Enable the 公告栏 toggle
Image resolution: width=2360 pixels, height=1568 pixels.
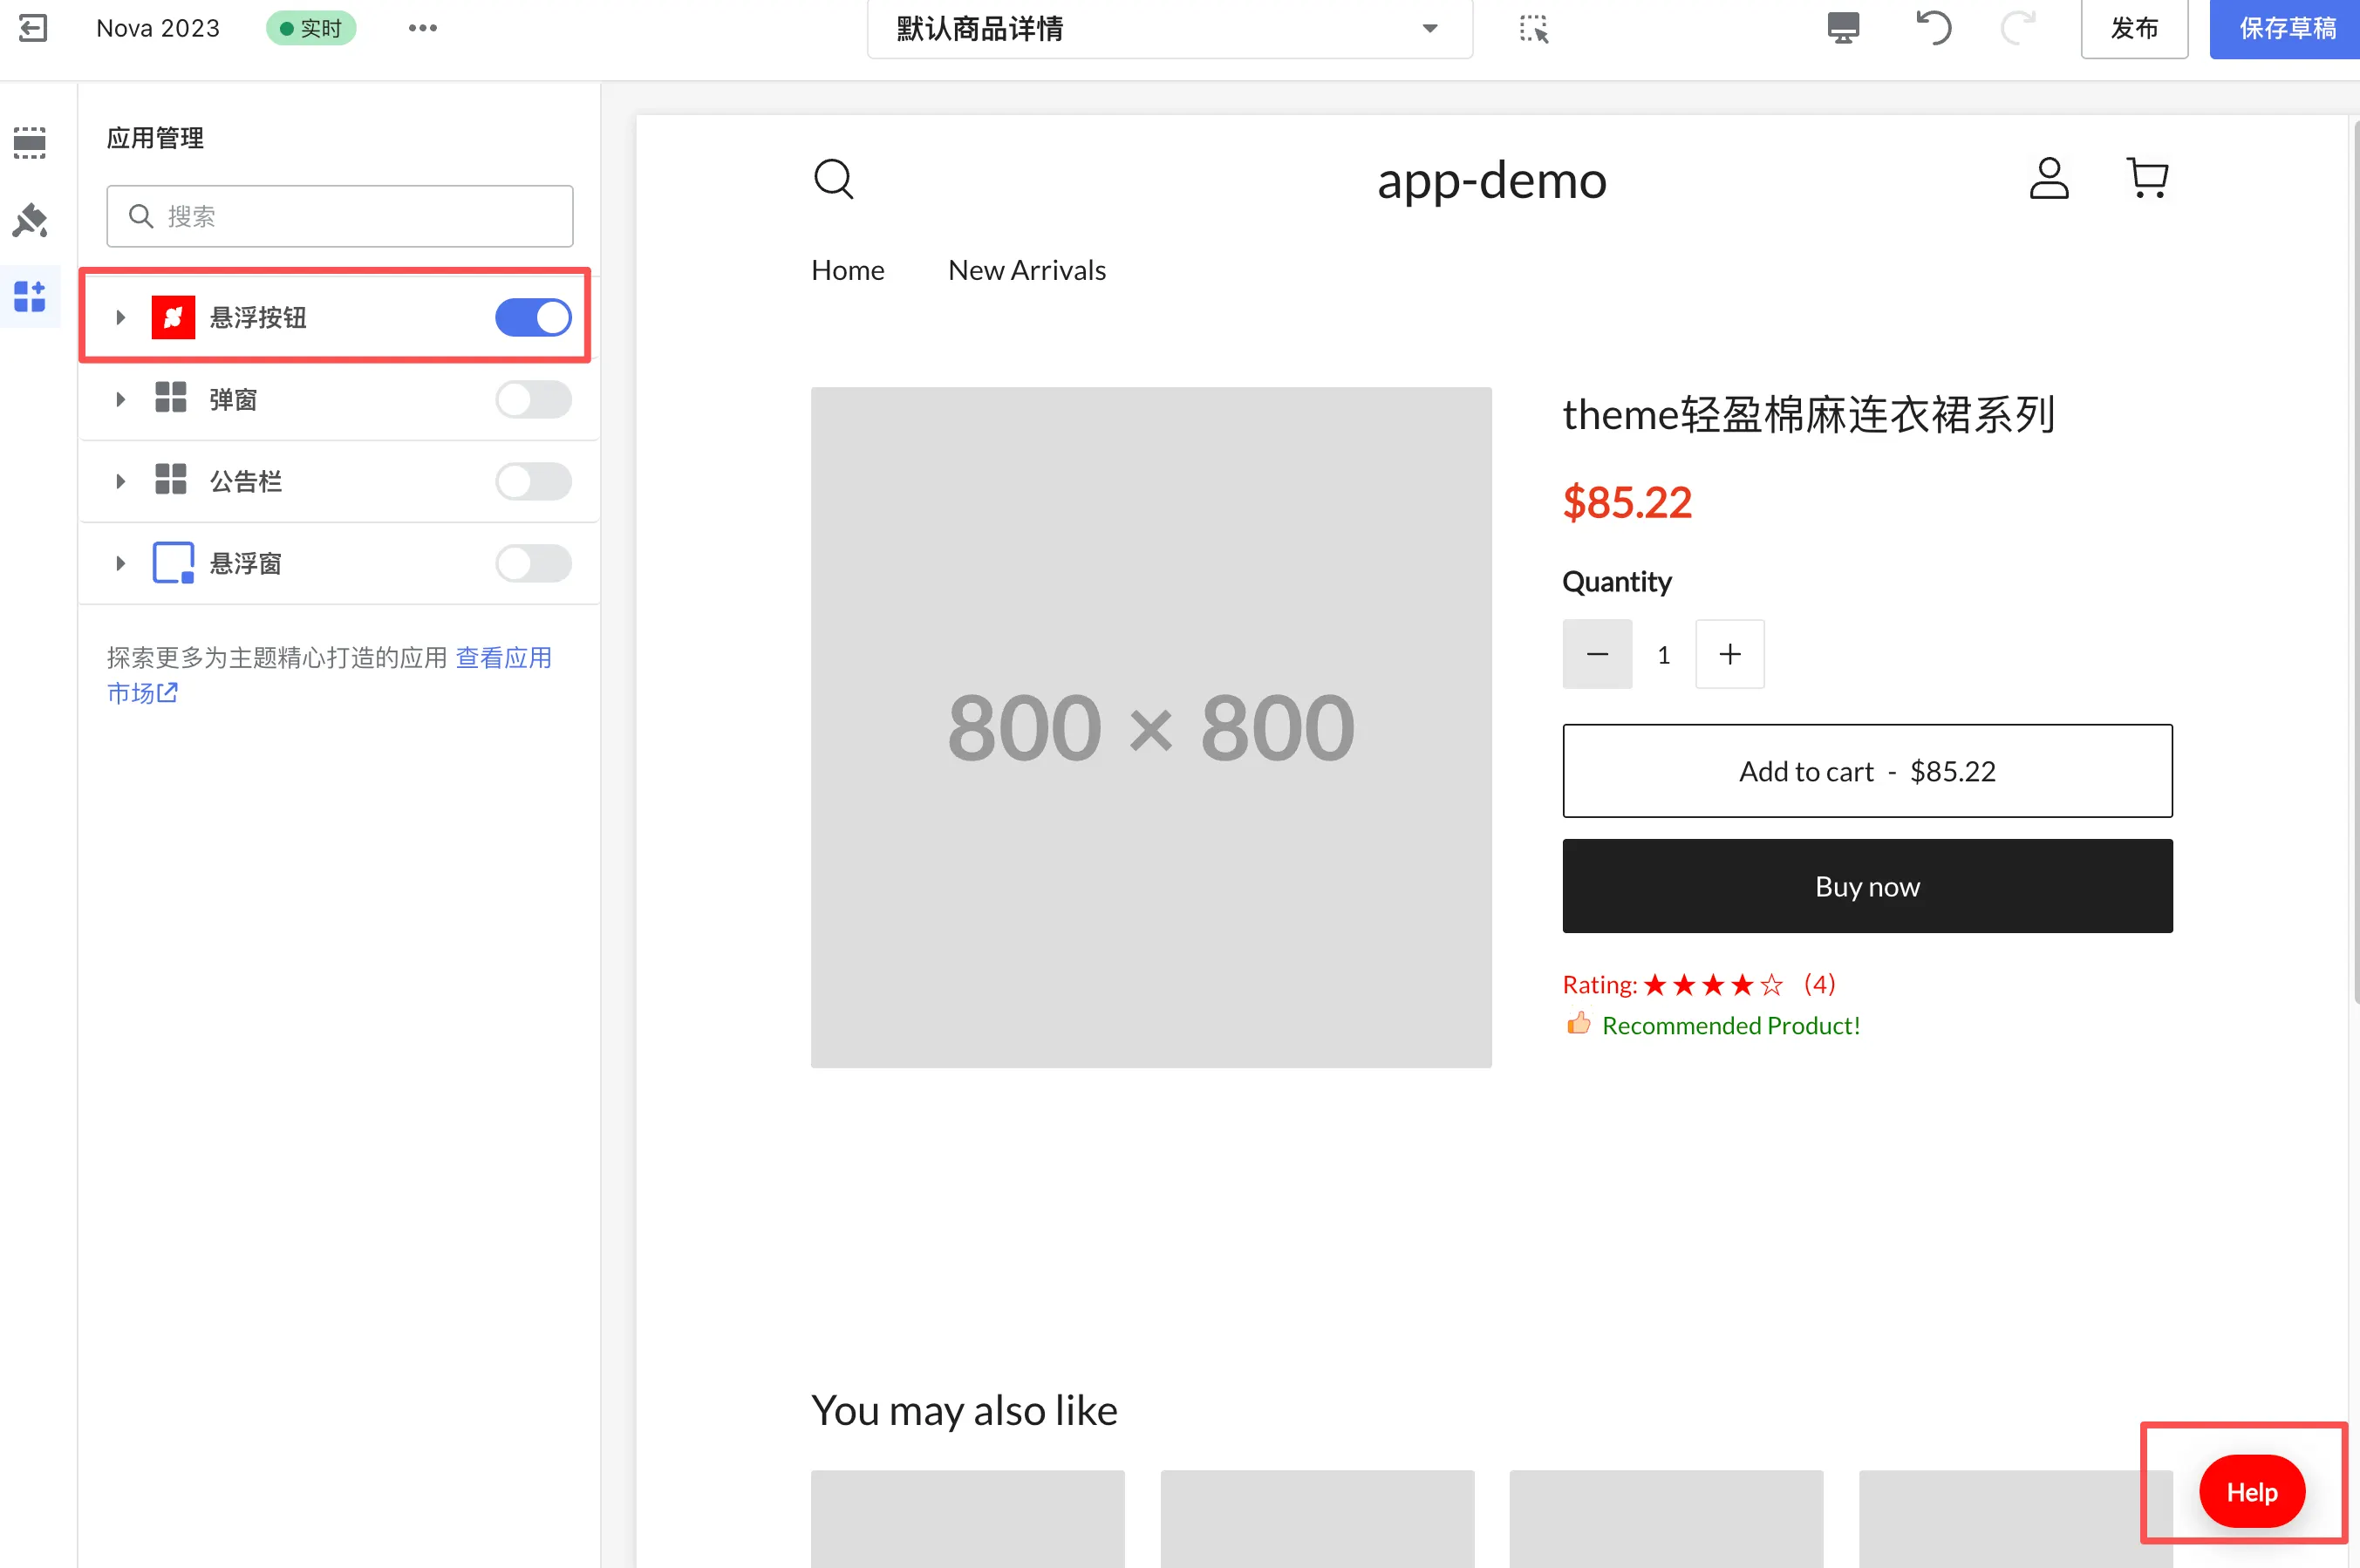(x=533, y=481)
